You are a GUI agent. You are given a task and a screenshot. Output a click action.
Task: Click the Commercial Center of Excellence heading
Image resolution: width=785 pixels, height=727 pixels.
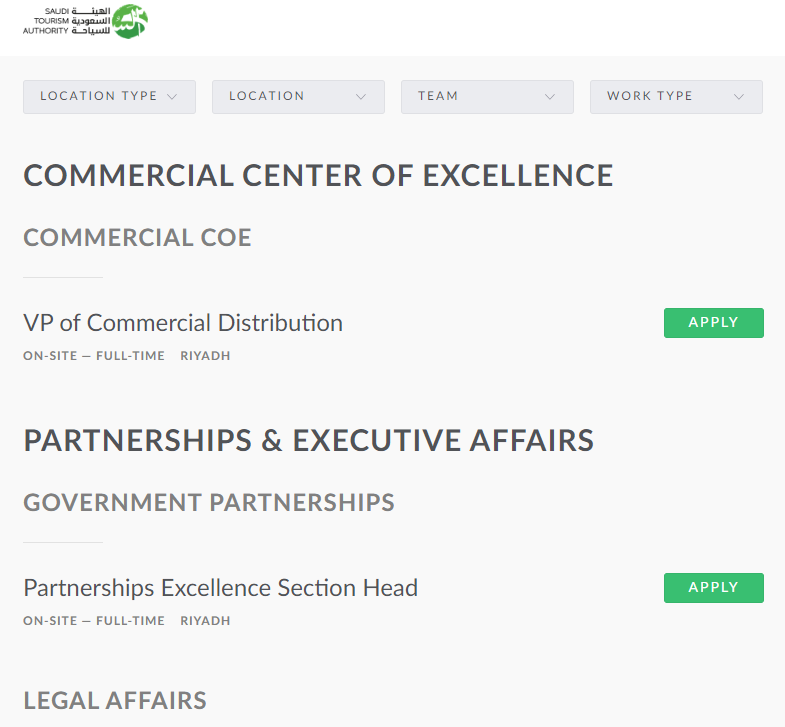point(318,176)
